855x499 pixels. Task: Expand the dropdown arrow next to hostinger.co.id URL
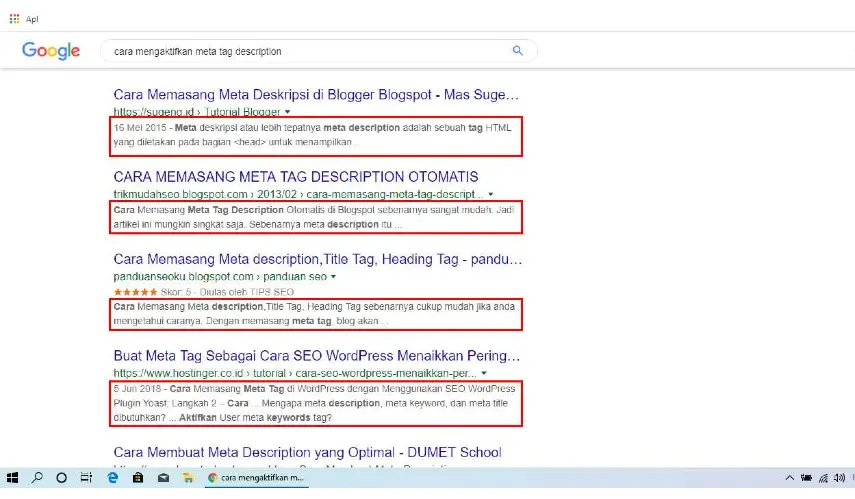484,373
